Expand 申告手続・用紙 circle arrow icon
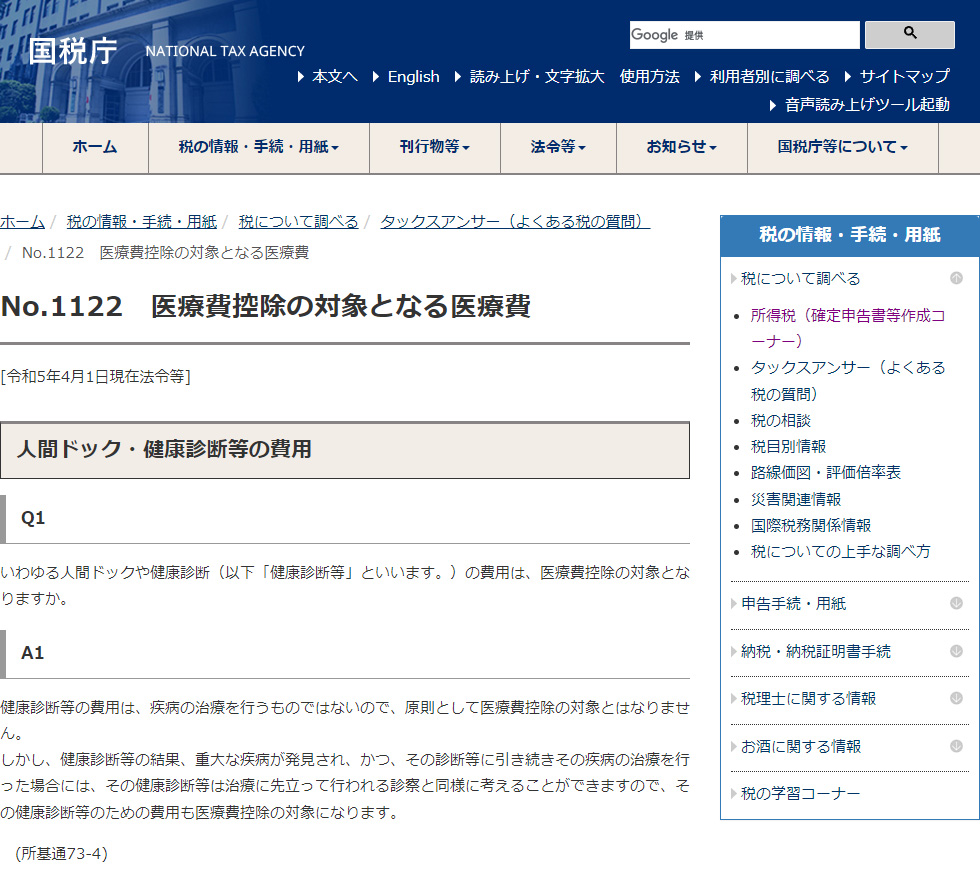The width and height of the screenshot is (980, 872). pyautogui.click(x=956, y=604)
